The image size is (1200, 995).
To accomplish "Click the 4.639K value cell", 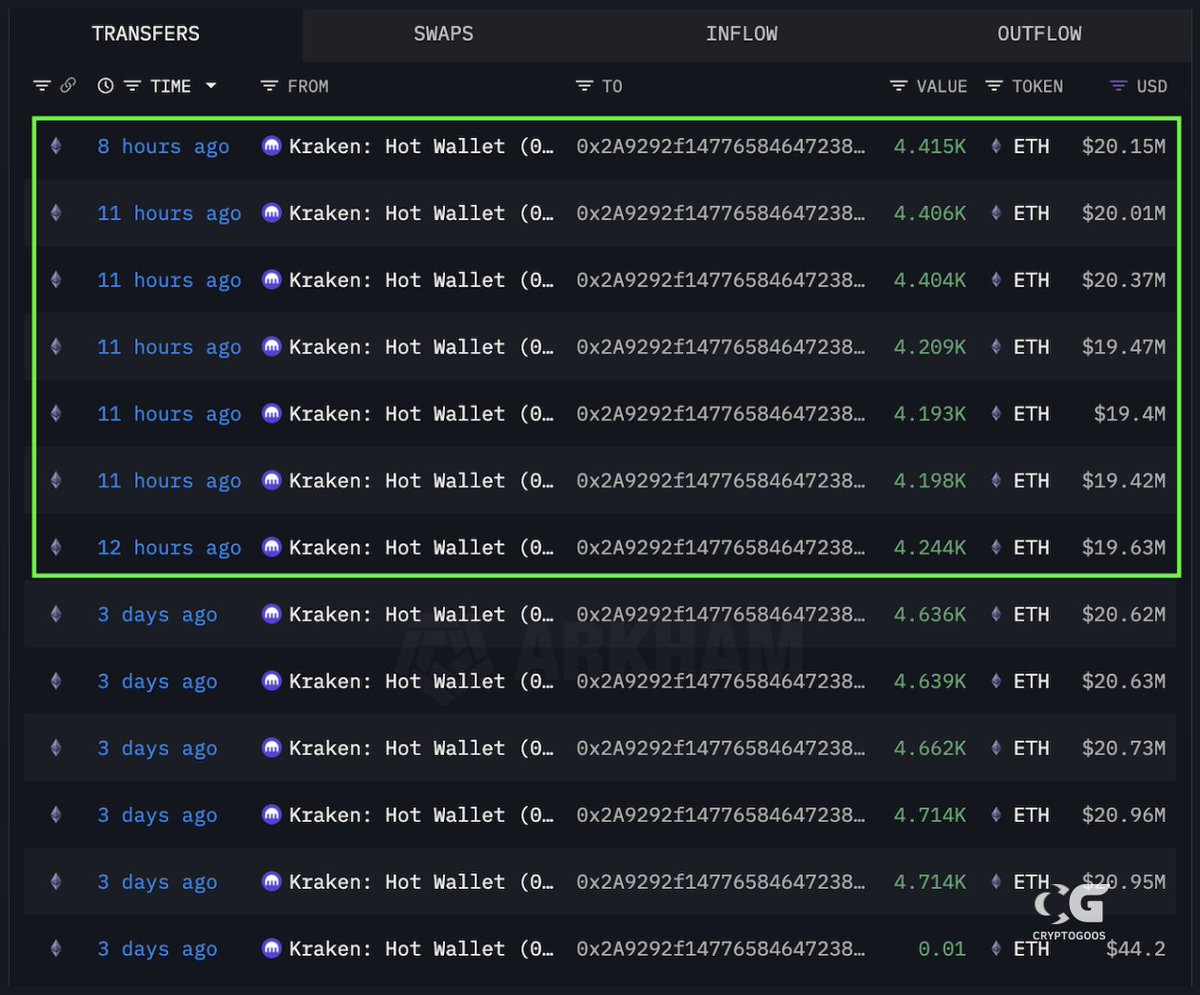I will pos(930,681).
